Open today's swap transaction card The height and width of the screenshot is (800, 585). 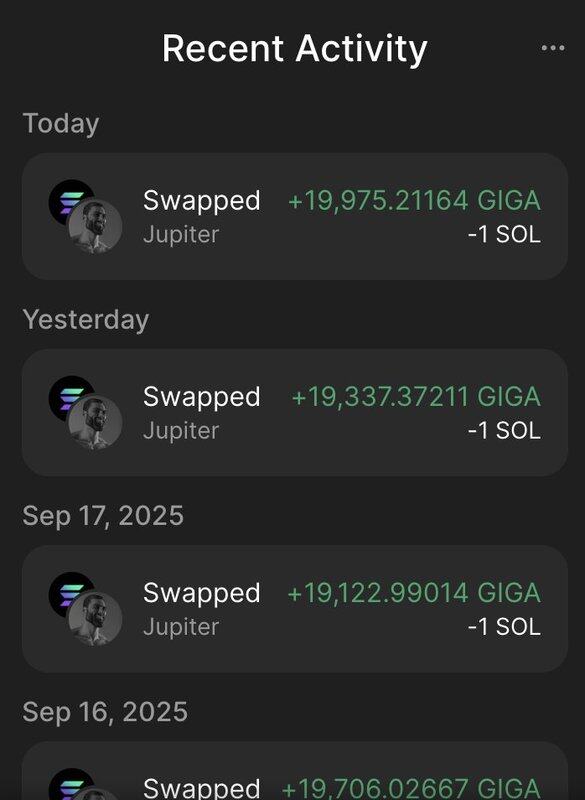click(x=295, y=216)
